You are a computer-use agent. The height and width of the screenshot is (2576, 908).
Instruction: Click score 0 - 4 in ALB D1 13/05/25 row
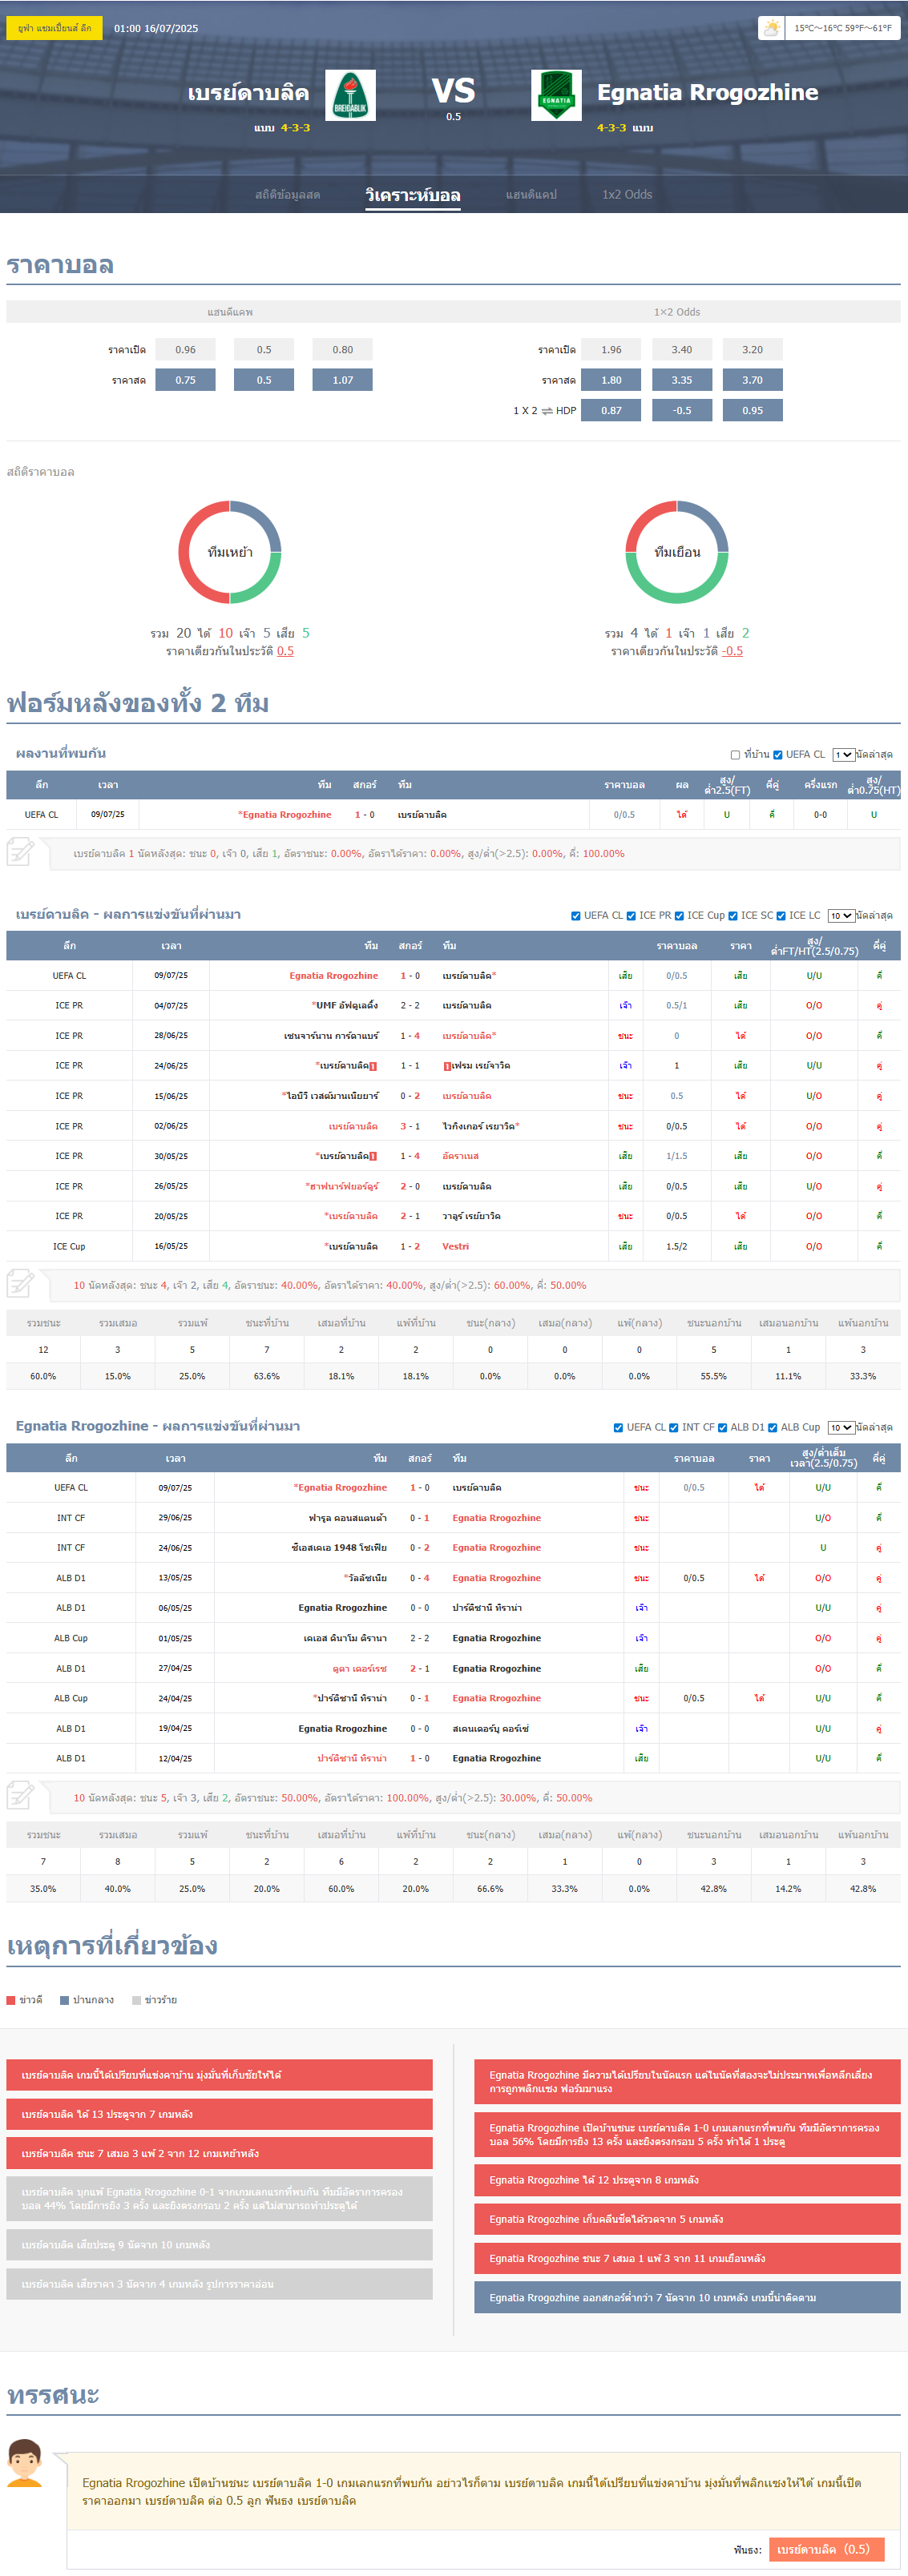pos(420,1578)
